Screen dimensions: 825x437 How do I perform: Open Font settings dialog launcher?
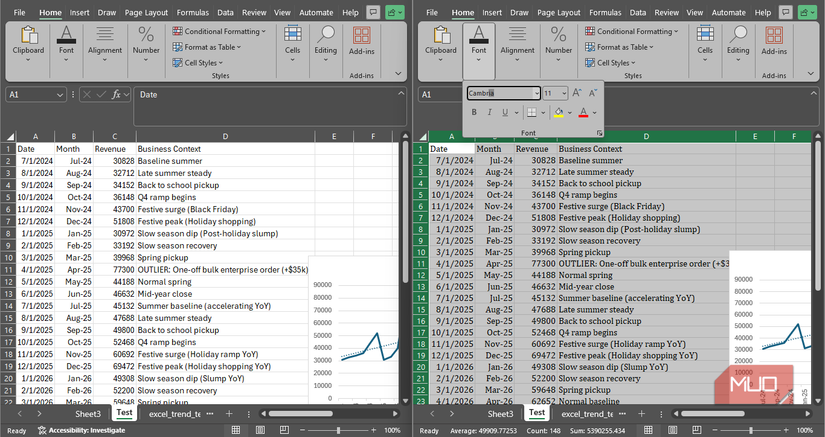click(x=599, y=133)
